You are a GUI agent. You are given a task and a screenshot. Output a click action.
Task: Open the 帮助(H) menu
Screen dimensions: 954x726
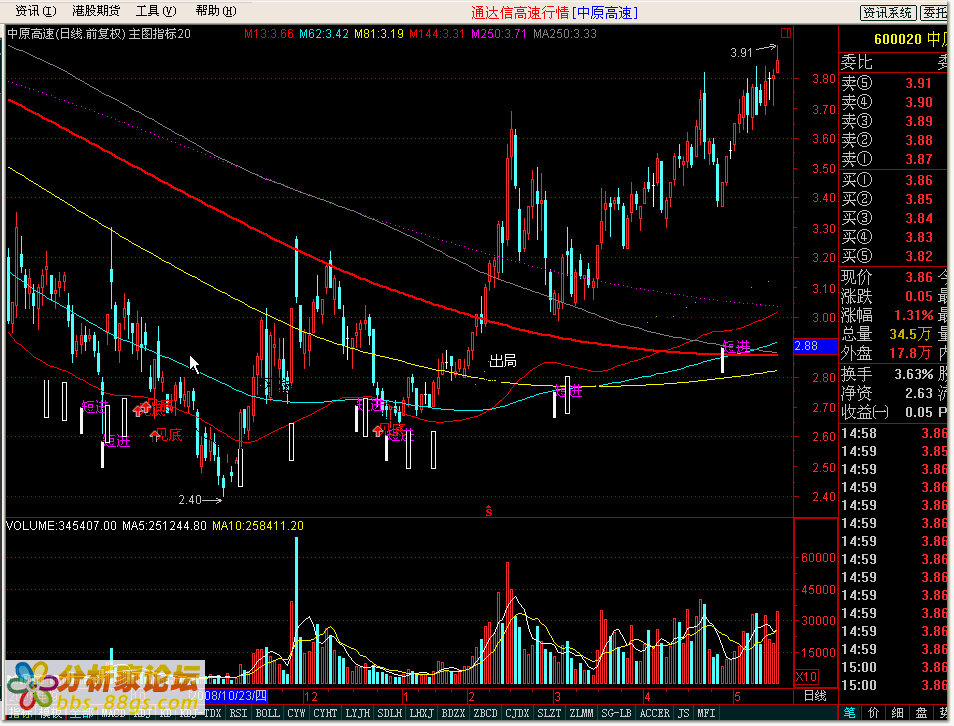(x=216, y=11)
